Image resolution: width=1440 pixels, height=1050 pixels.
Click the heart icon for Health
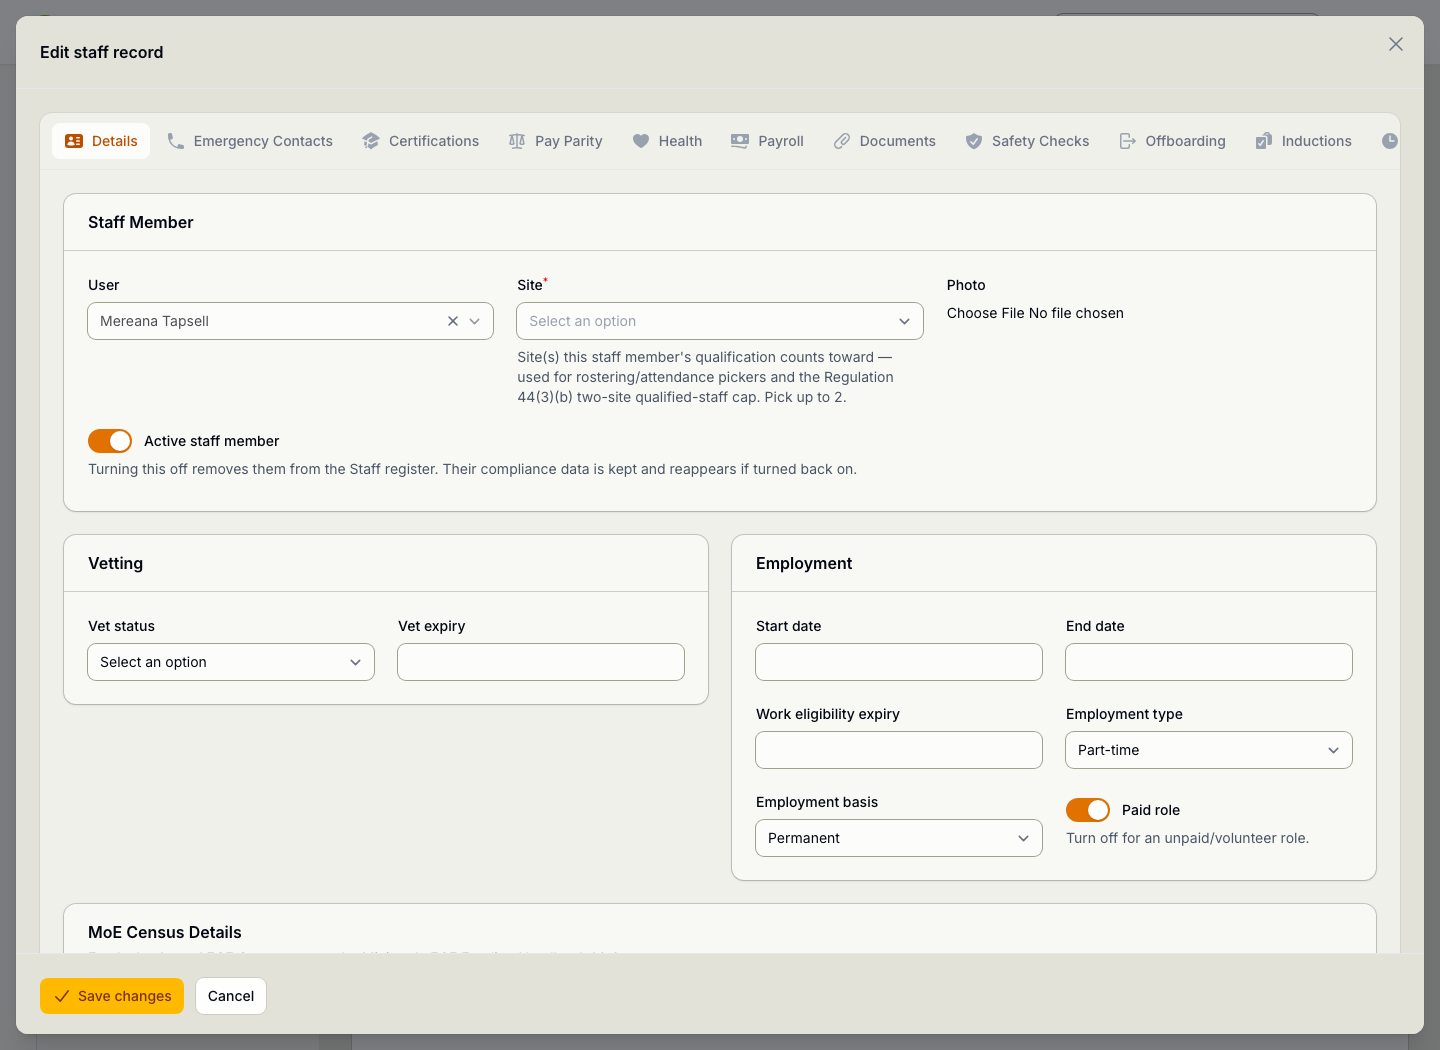(x=641, y=141)
